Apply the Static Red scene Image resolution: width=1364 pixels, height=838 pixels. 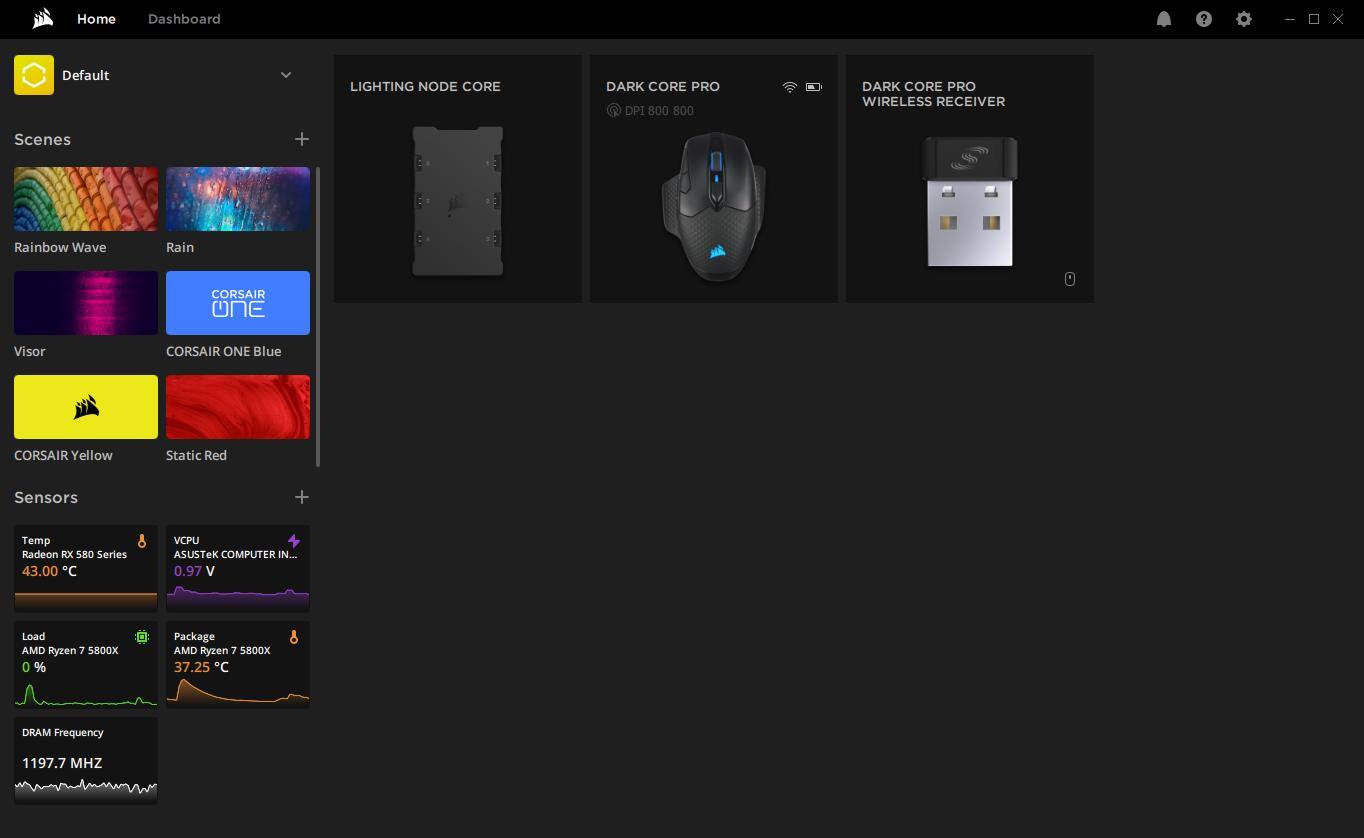[238, 407]
